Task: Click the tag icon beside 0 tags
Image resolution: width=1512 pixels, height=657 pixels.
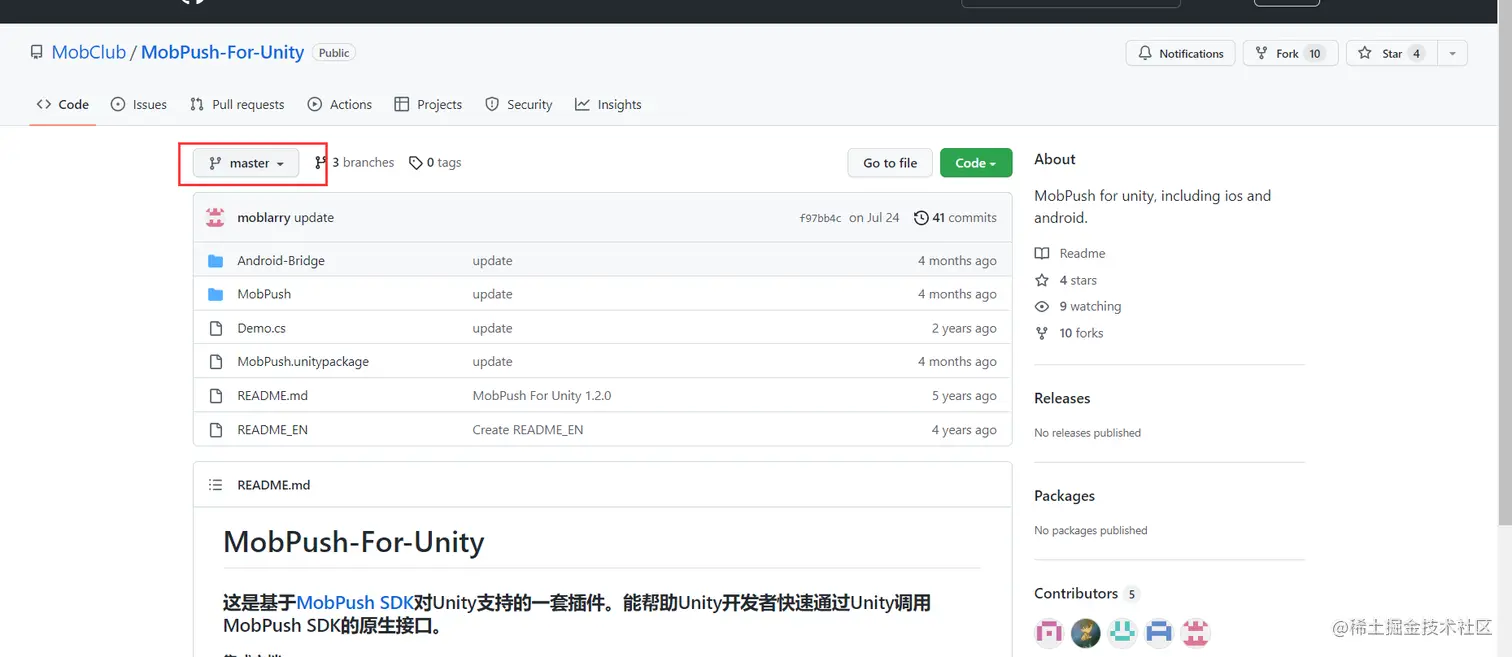Action: pos(416,163)
